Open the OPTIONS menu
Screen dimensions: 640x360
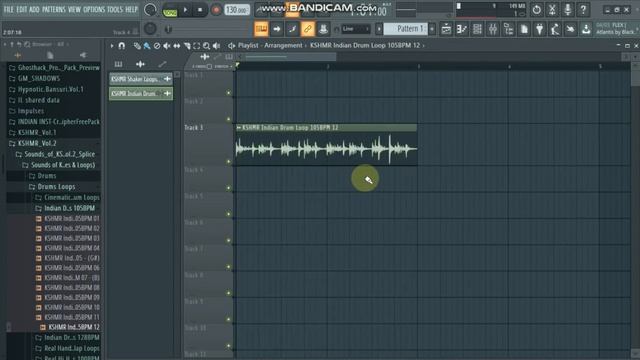click(93, 9)
